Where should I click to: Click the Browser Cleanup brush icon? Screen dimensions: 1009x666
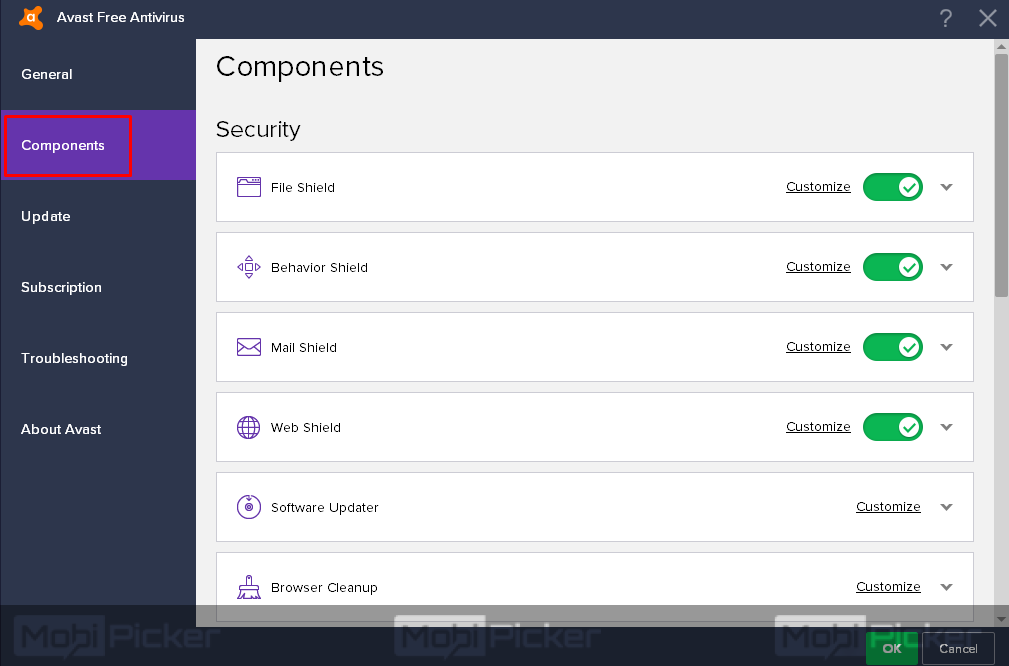(248, 587)
